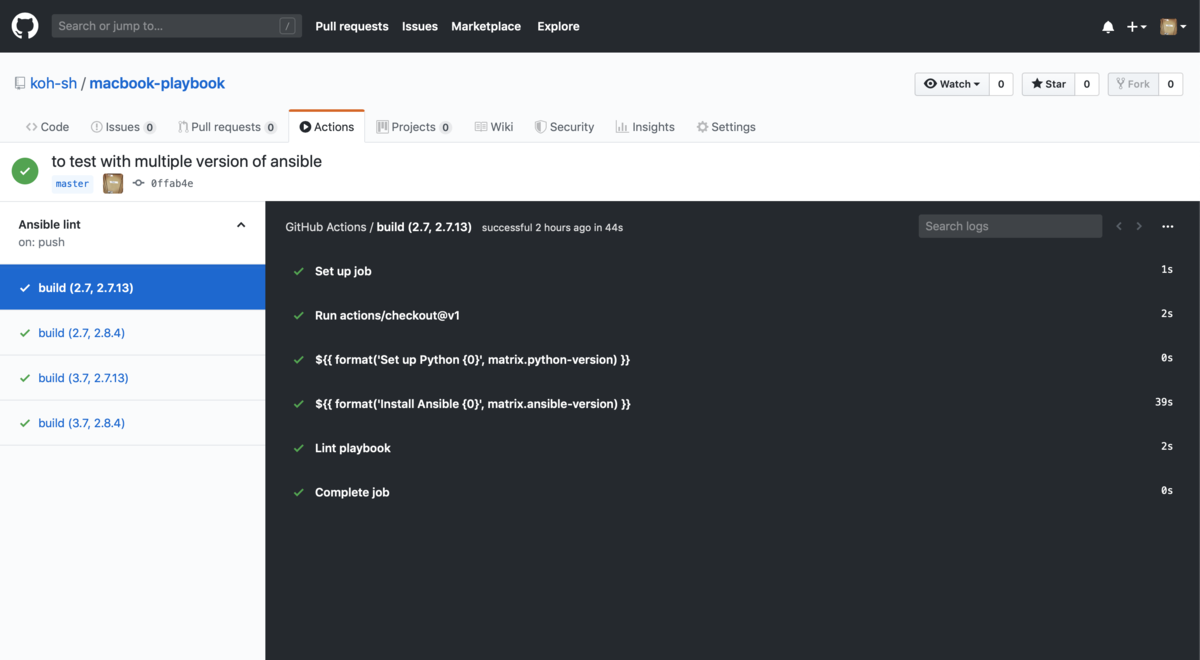Fork the repository
This screenshot has width=1200, height=660.
pyautogui.click(x=1133, y=84)
